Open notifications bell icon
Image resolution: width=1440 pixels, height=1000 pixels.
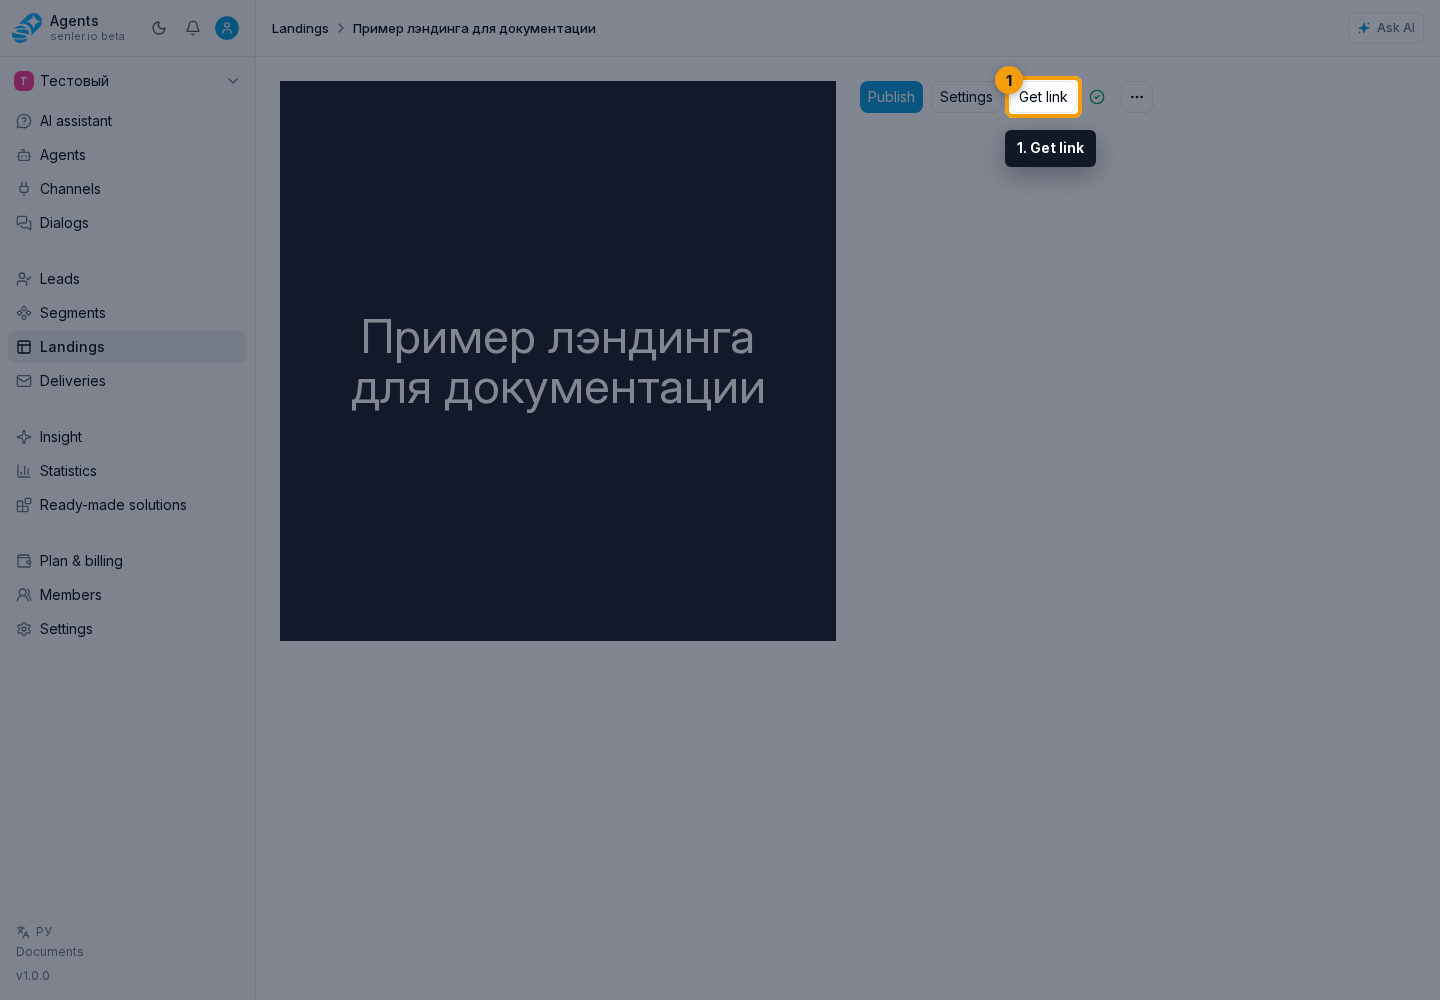[193, 28]
